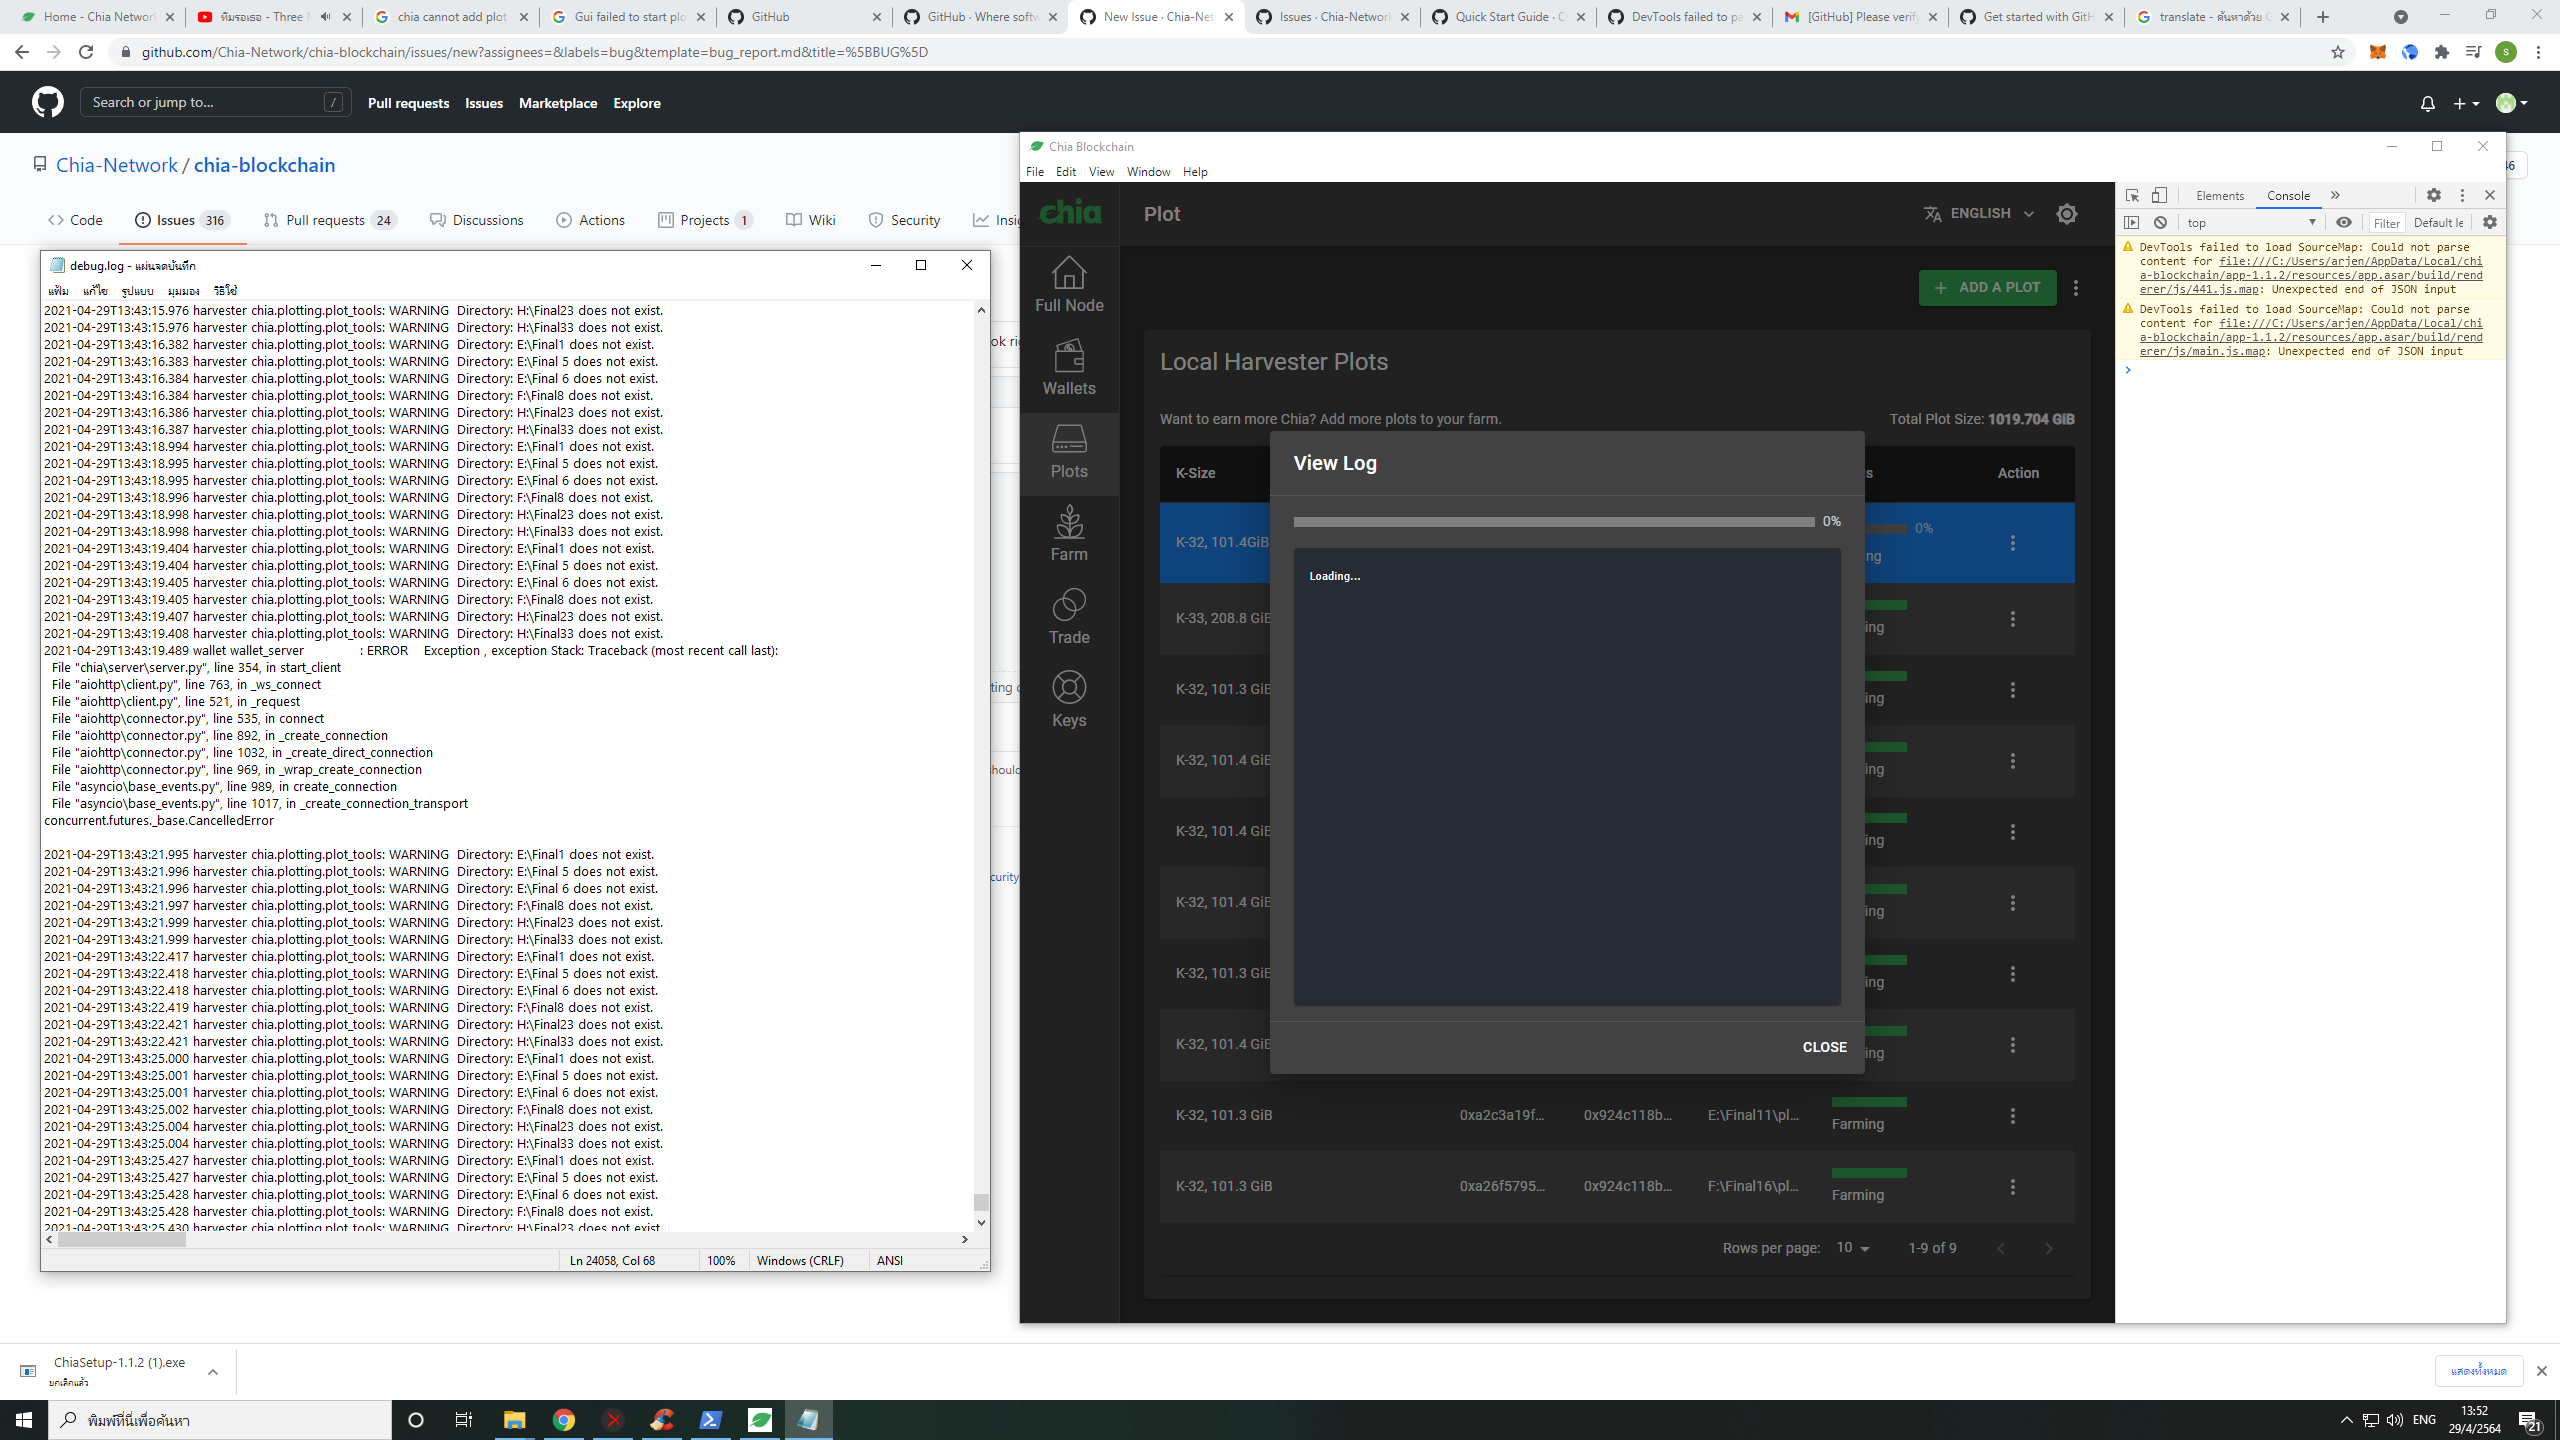This screenshot has height=1440, width=2560.
Task: Open the Discussions repository tab
Action: 476,220
